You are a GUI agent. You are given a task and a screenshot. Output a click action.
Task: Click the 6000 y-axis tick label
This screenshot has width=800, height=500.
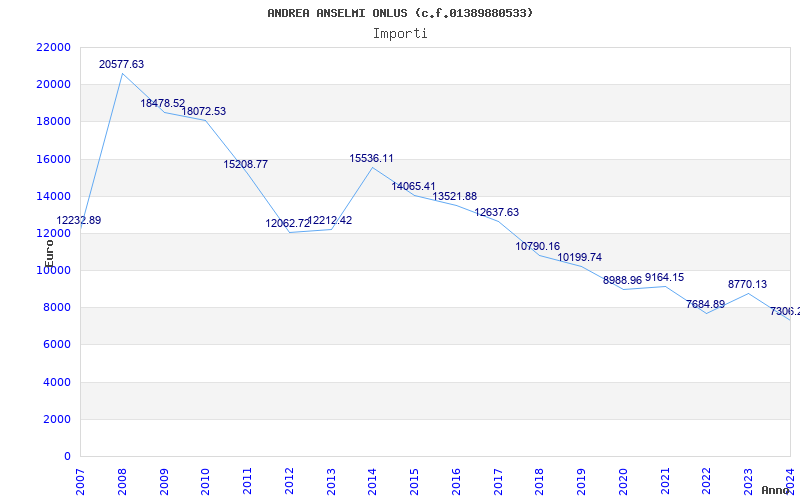(57, 345)
